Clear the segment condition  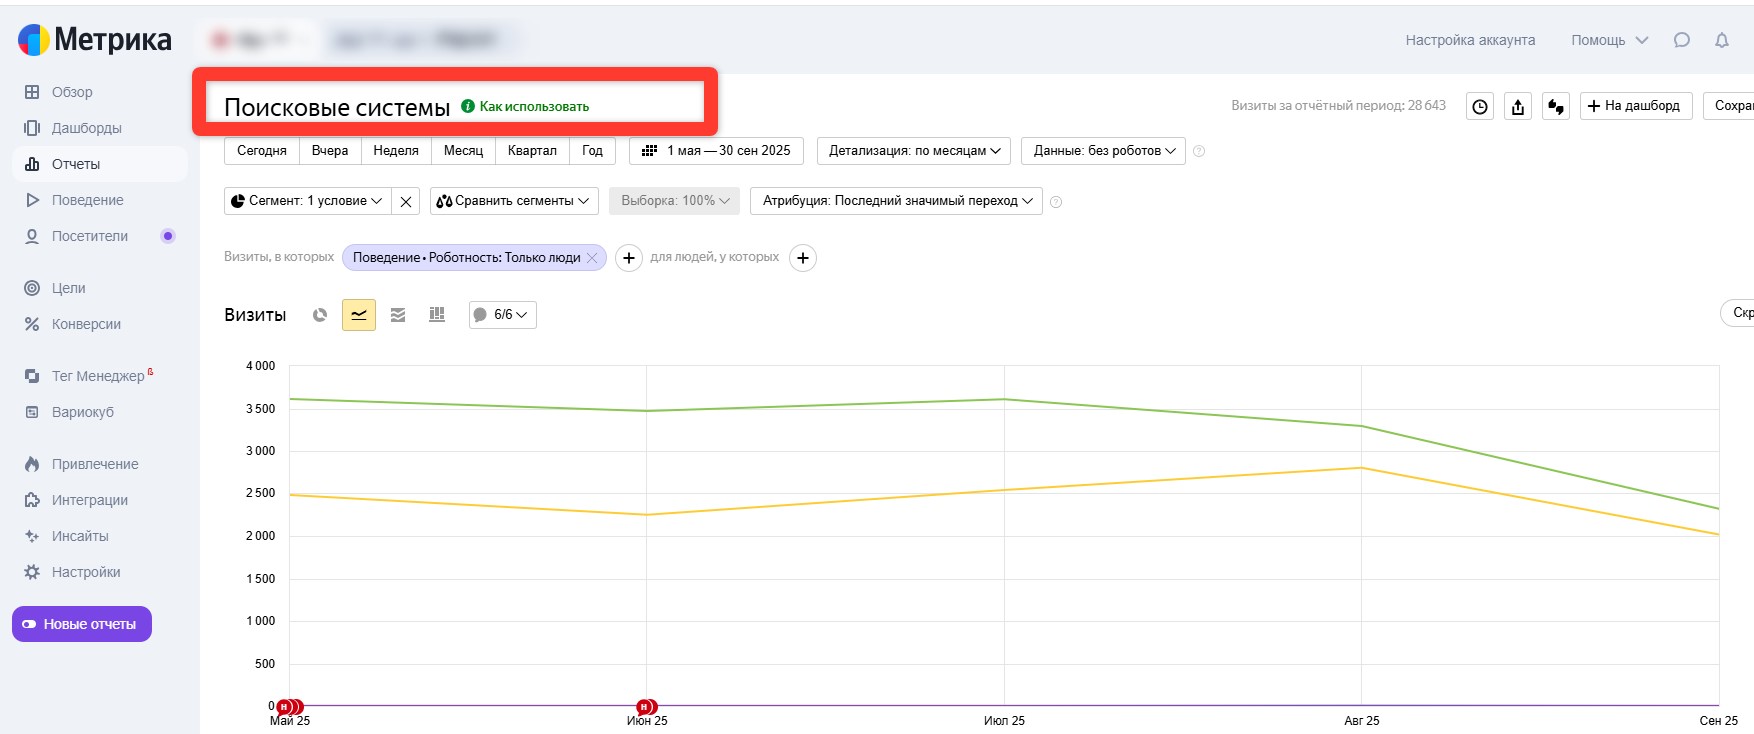(x=406, y=201)
